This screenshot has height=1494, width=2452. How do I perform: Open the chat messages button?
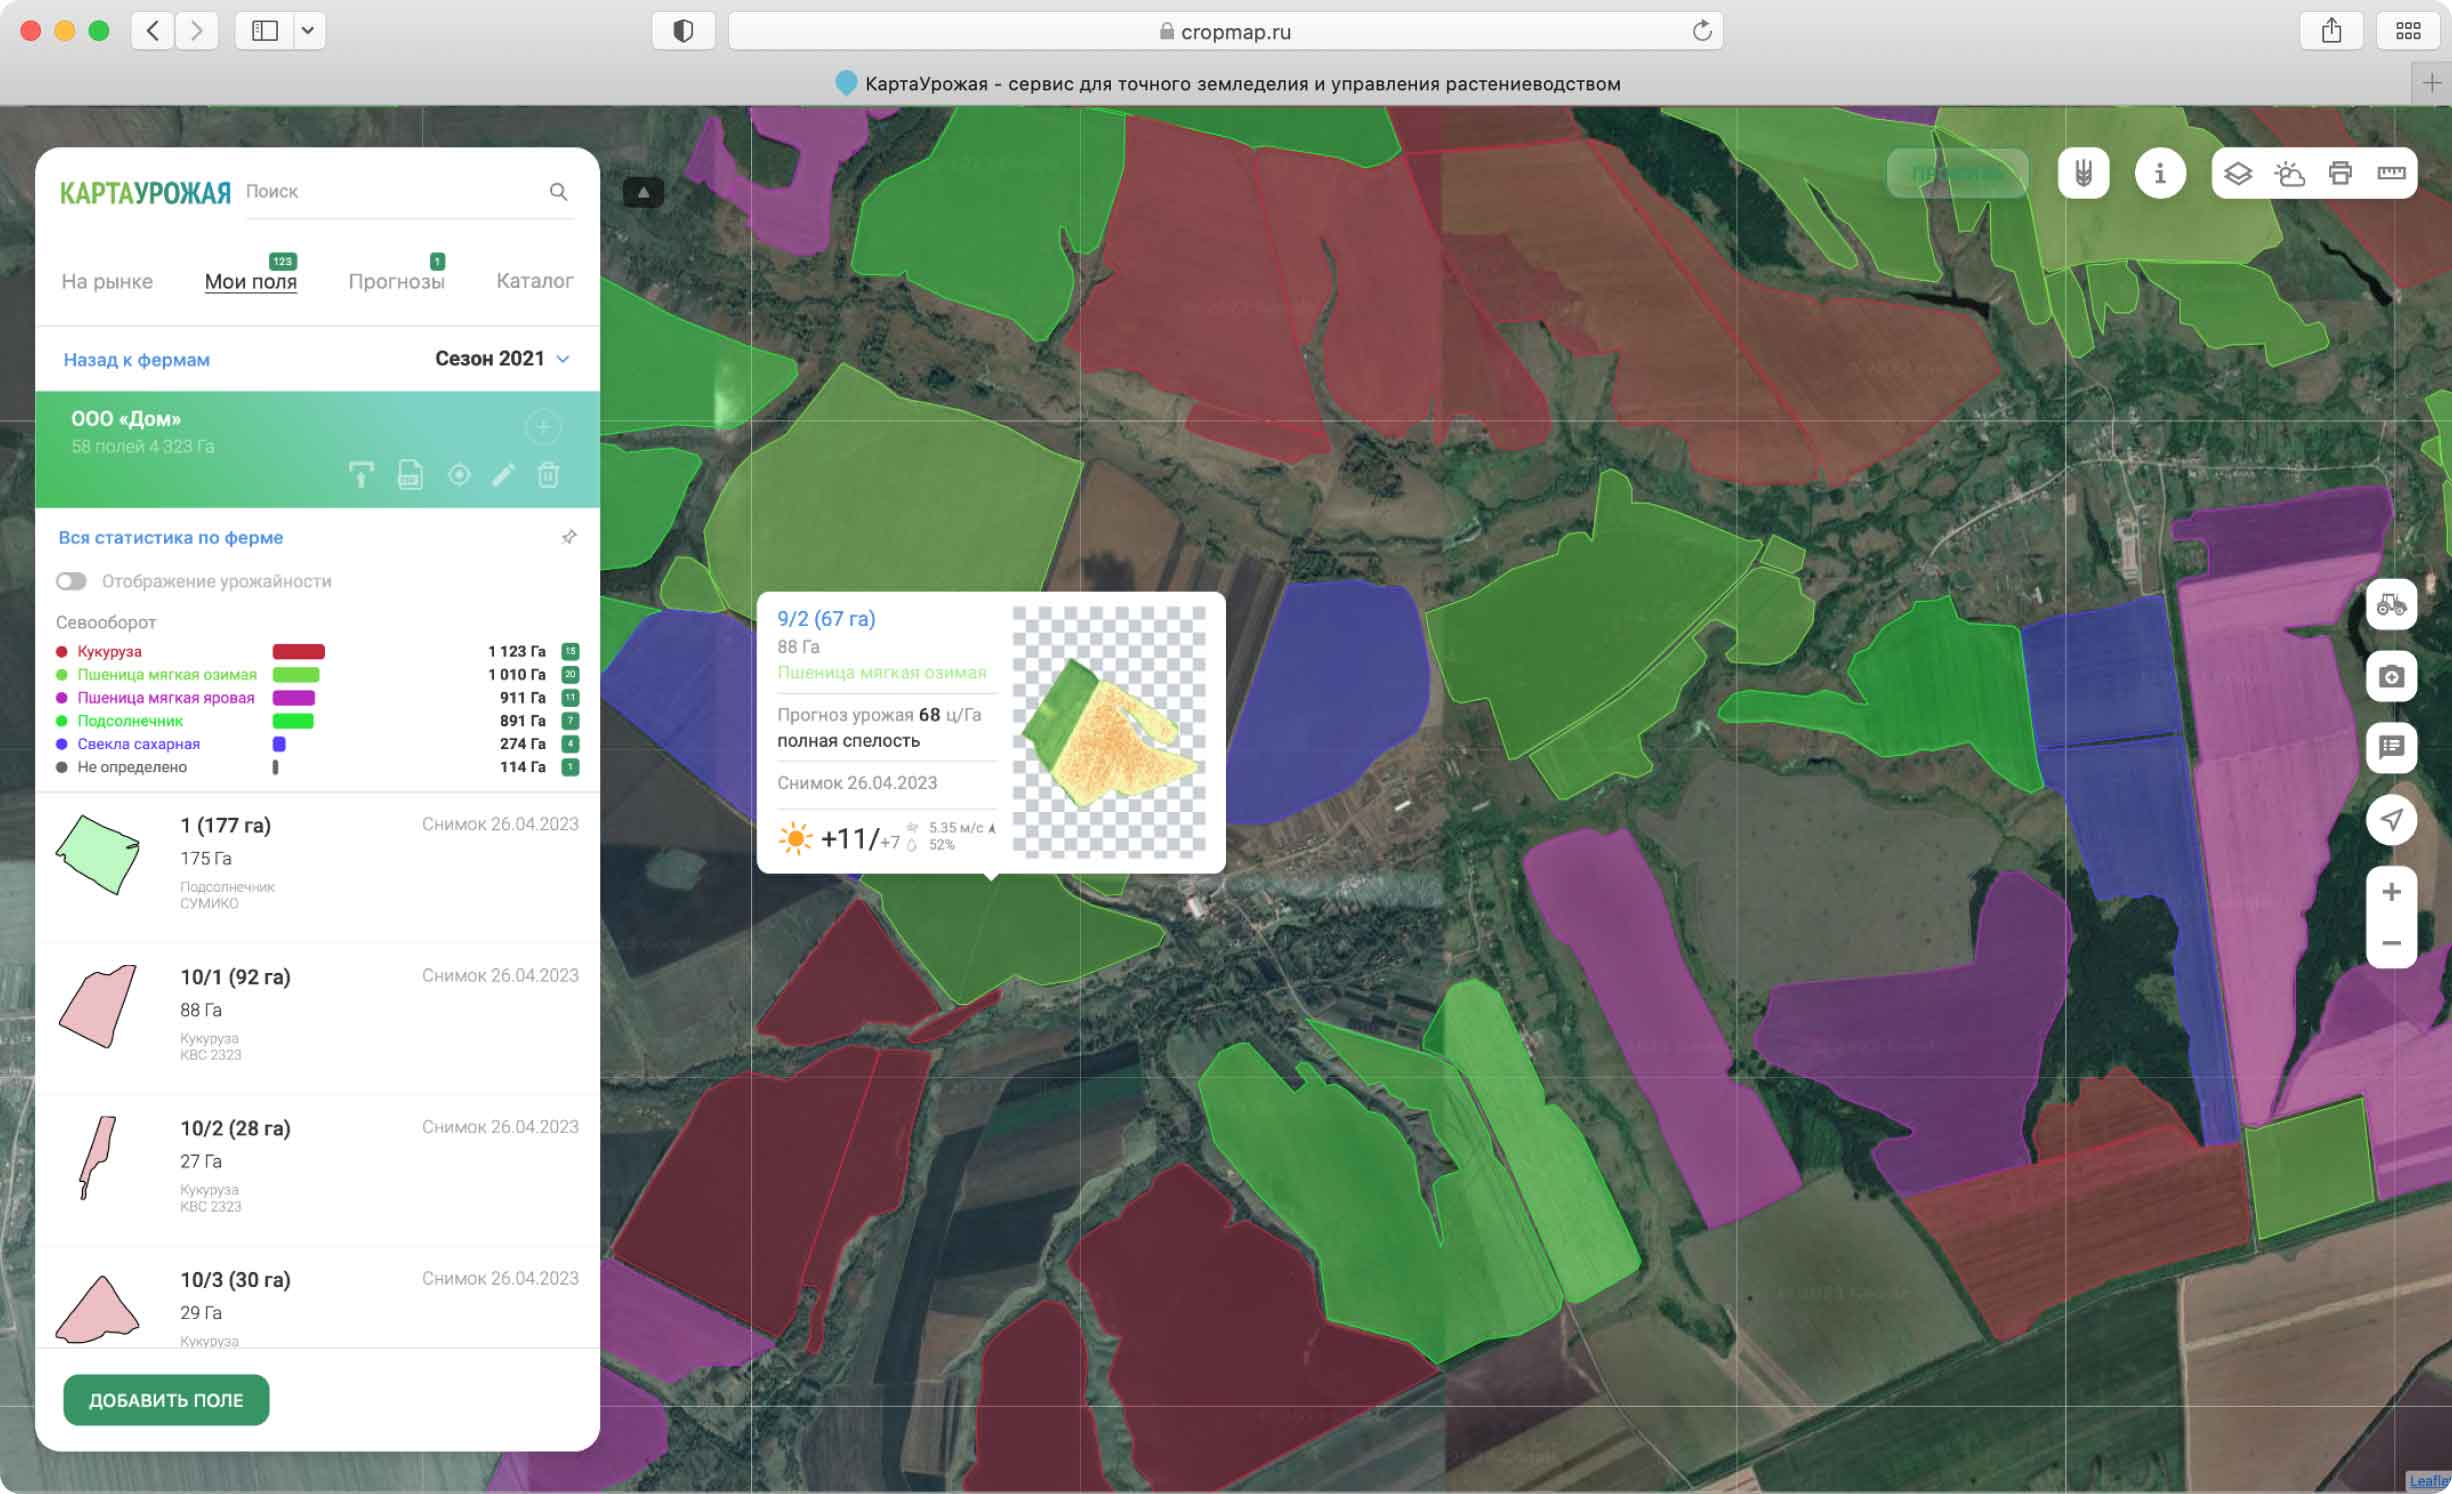[x=2391, y=747]
